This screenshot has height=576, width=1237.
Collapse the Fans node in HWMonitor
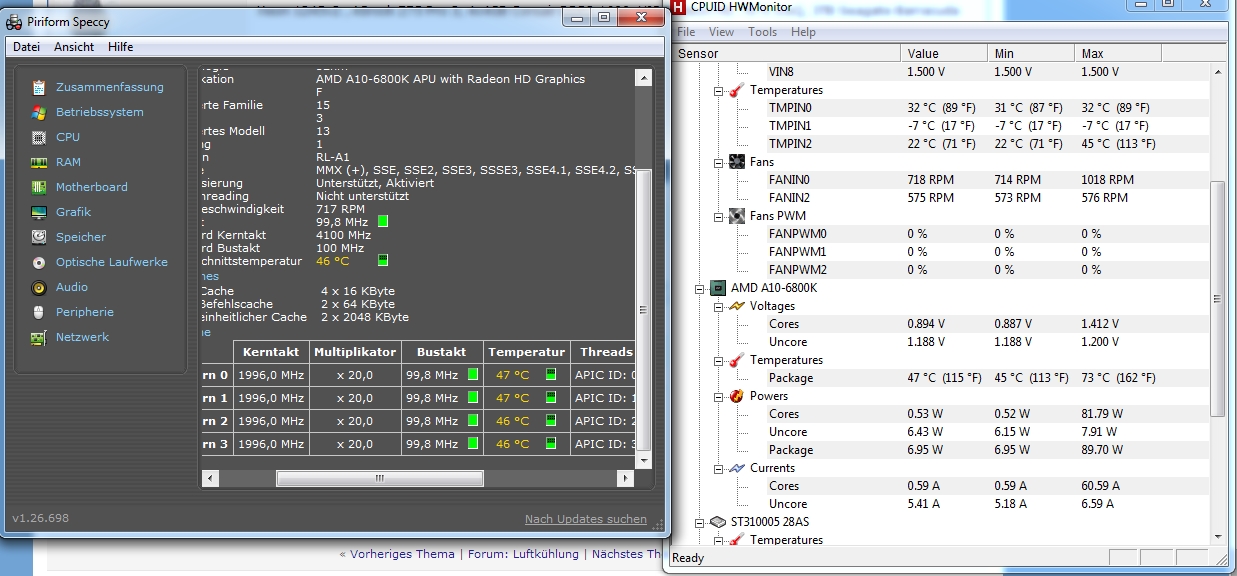[719, 162]
